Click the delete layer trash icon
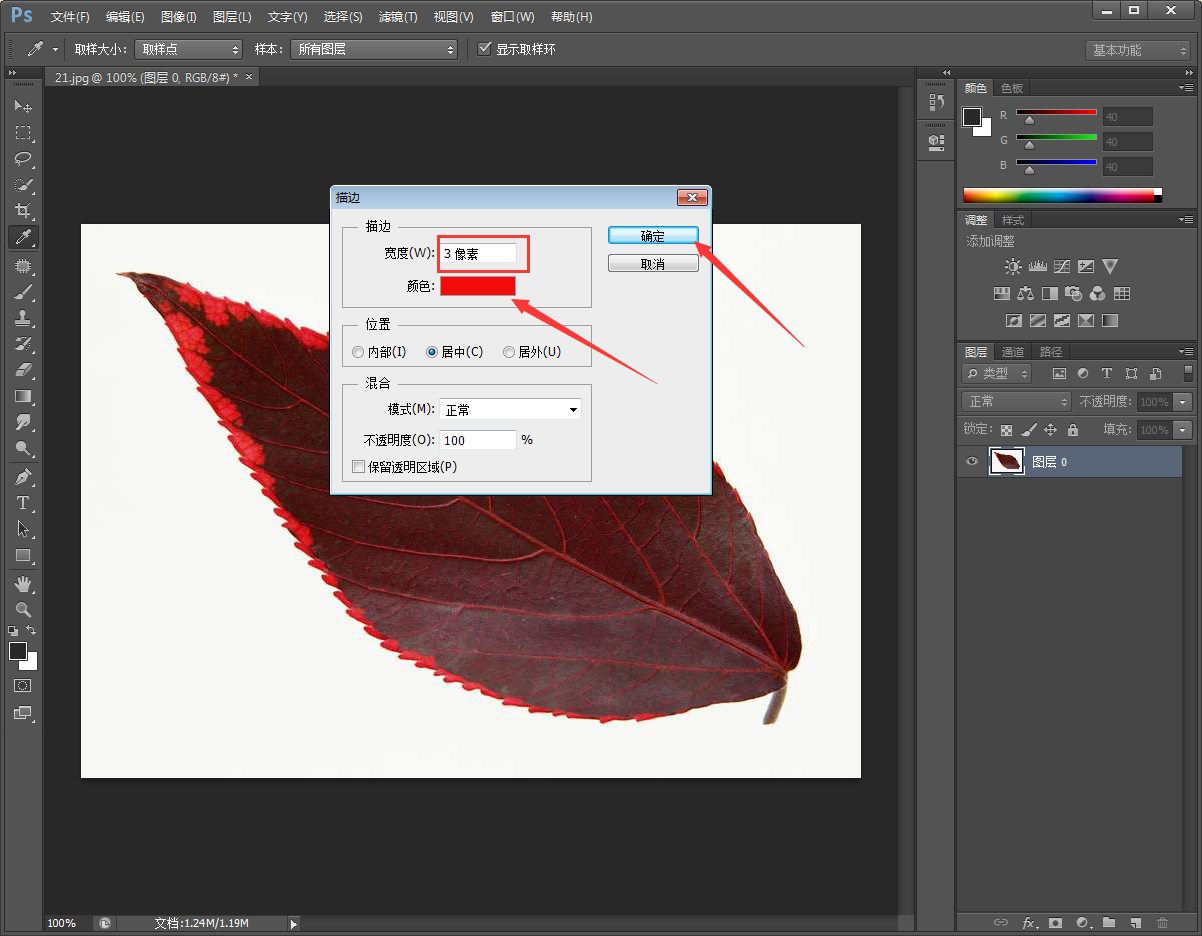Viewport: 1202px width, 936px height. tap(1162, 922)
